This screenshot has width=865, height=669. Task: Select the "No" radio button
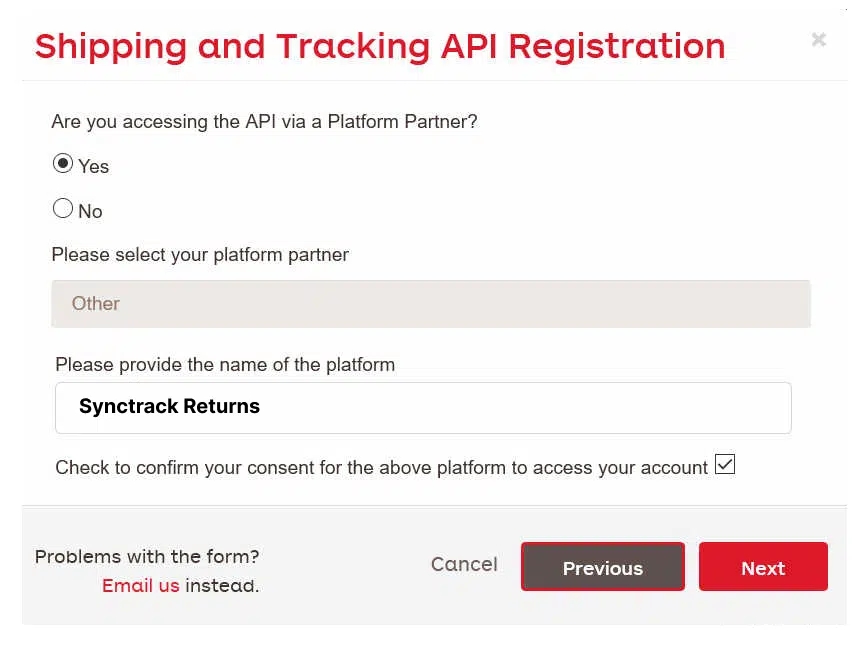[x=63, y=209]
